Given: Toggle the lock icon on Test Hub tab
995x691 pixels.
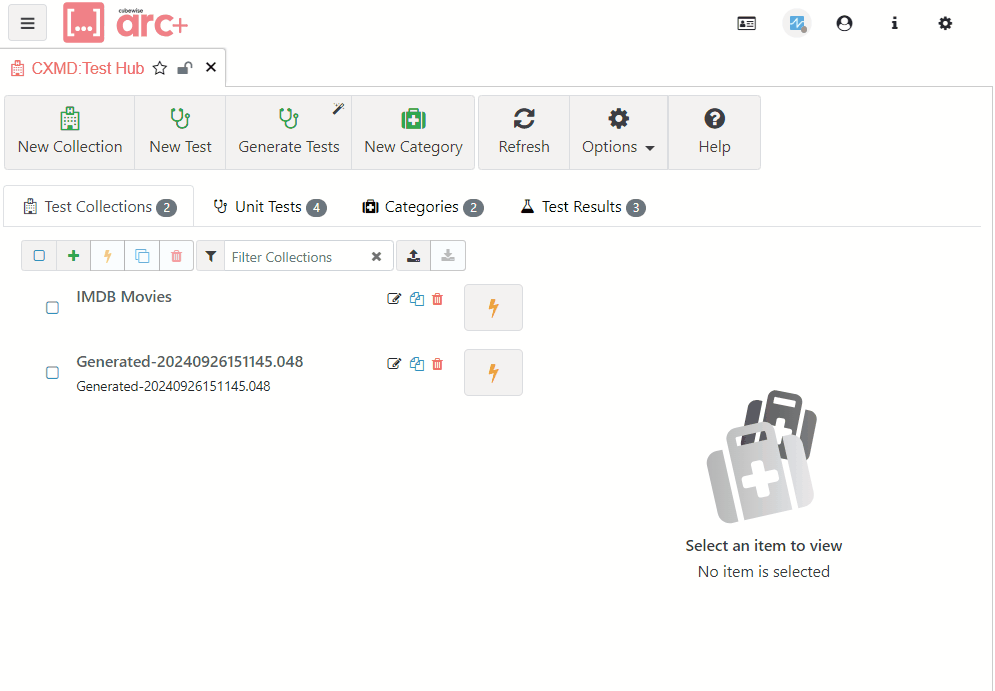Looking at the screenshot, I should tap(185, 68).
